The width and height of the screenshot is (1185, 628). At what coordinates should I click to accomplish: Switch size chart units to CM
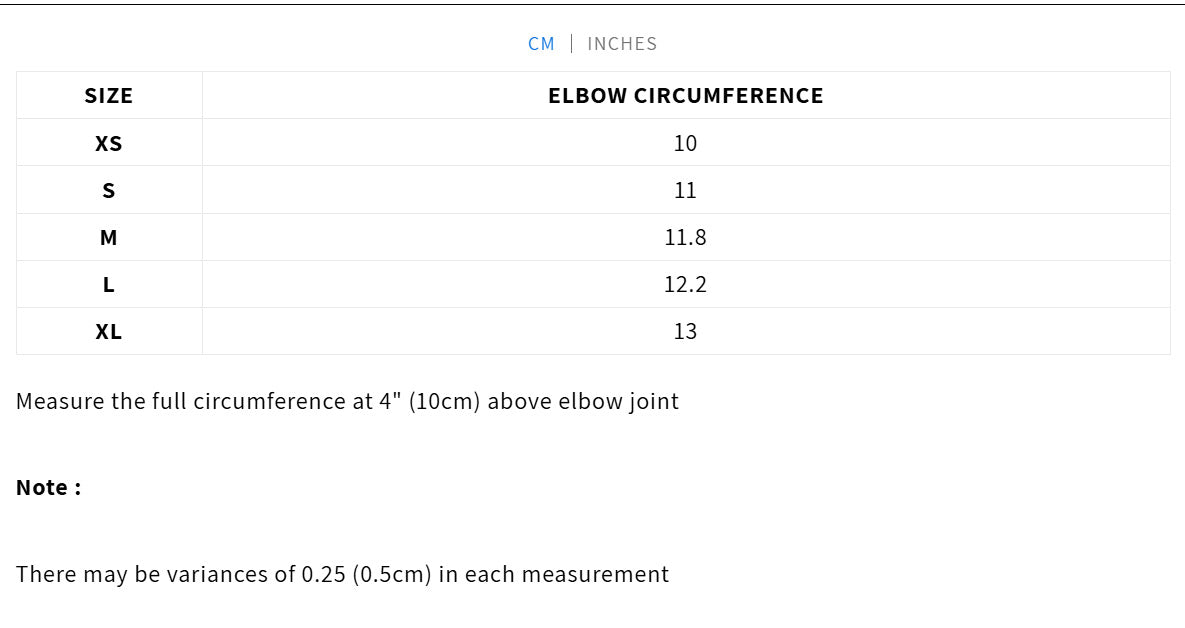click(541, 44)
